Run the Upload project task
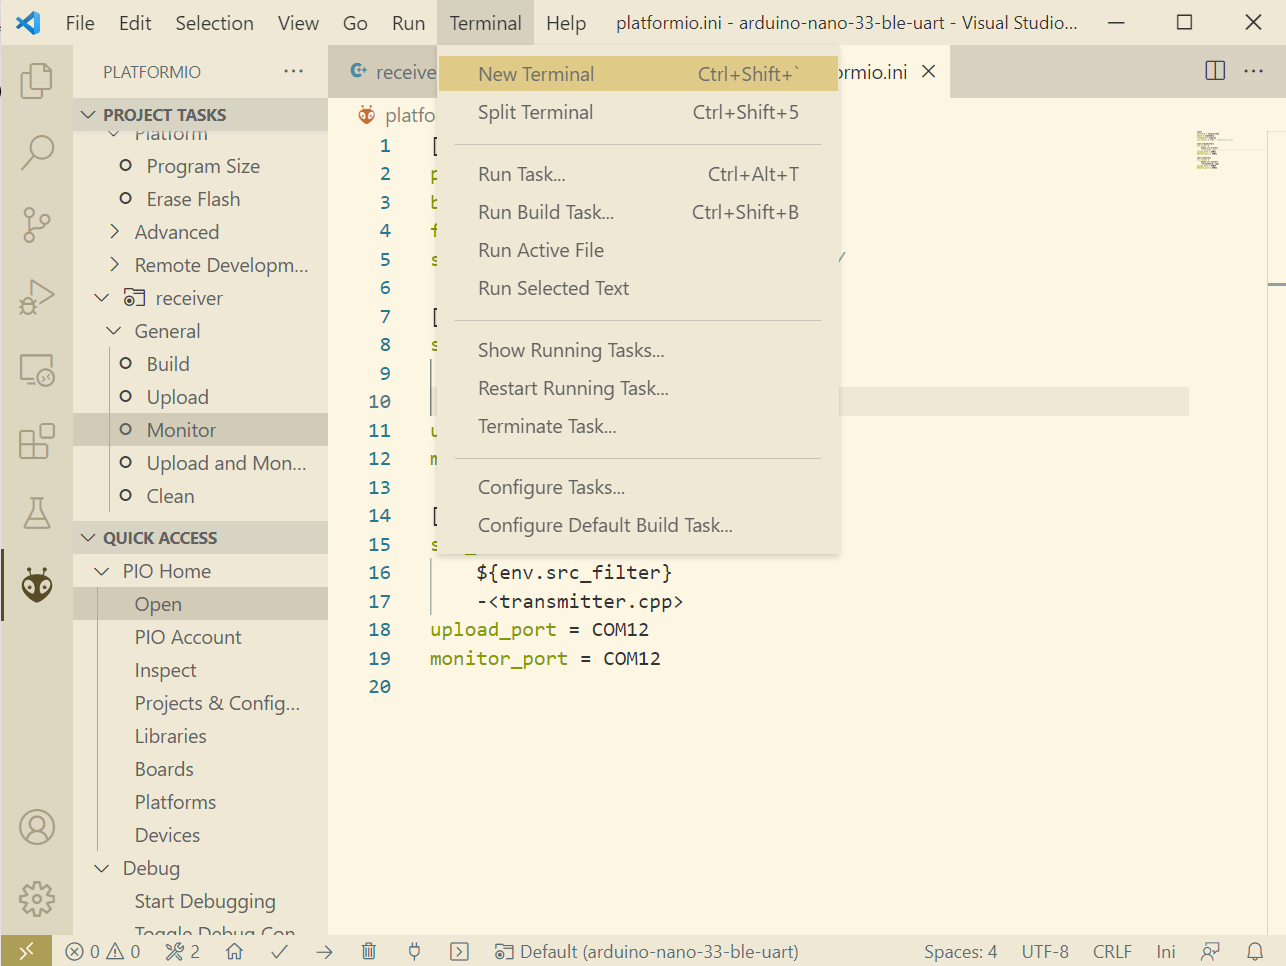Image resolution: width=1286 pixels, height=966 pixels. [200, 397]
